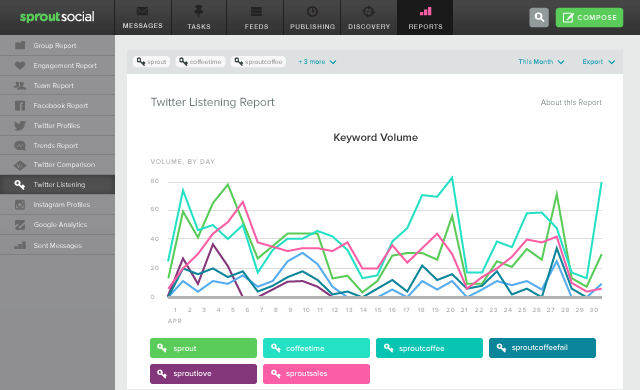Click the Trends Report bubble icon
640x390 pixels.
[20, 145]
